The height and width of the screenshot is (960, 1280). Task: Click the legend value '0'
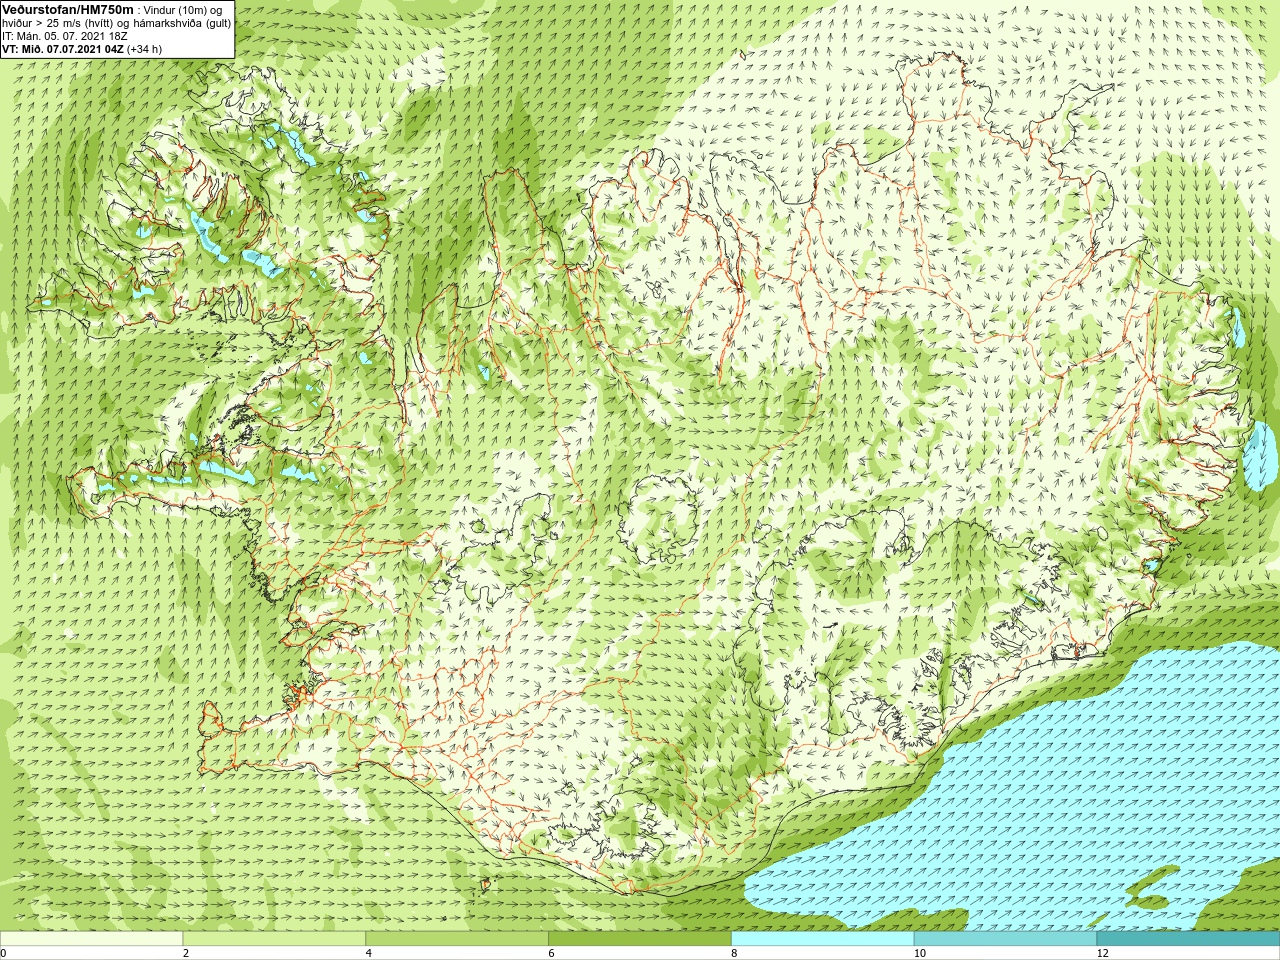click(x=3, y=953)
